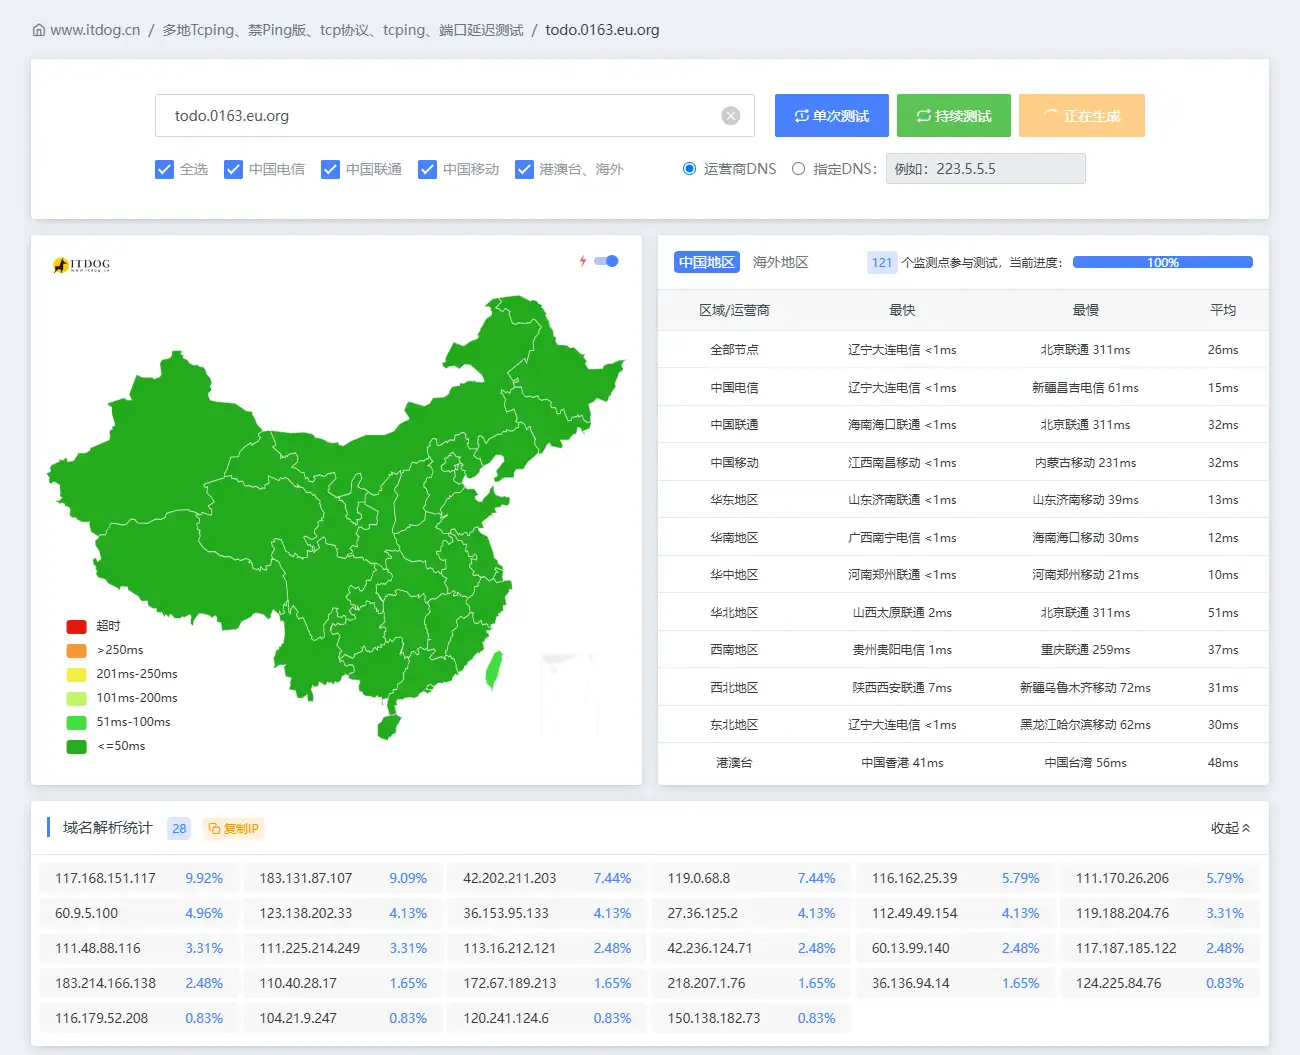Click IP 117.168.151.117
The height and width of the screenshot is (1055, 1300).
[105, 878]
